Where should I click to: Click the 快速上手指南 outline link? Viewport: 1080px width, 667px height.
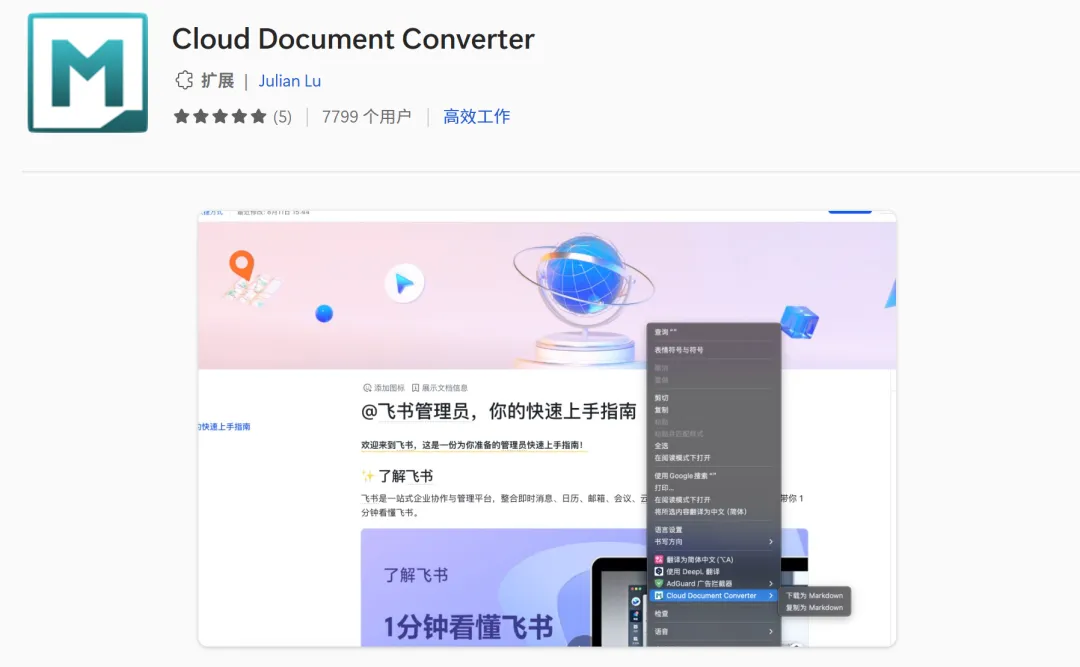pyautogui.click(x=225, y=427)
